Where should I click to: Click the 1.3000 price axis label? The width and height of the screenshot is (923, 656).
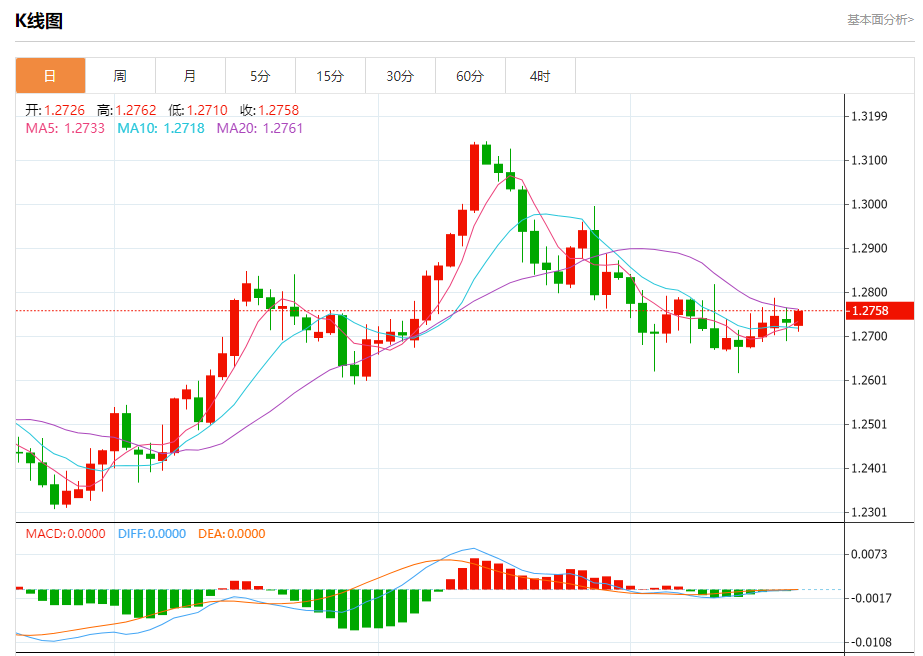coord(869,204)
